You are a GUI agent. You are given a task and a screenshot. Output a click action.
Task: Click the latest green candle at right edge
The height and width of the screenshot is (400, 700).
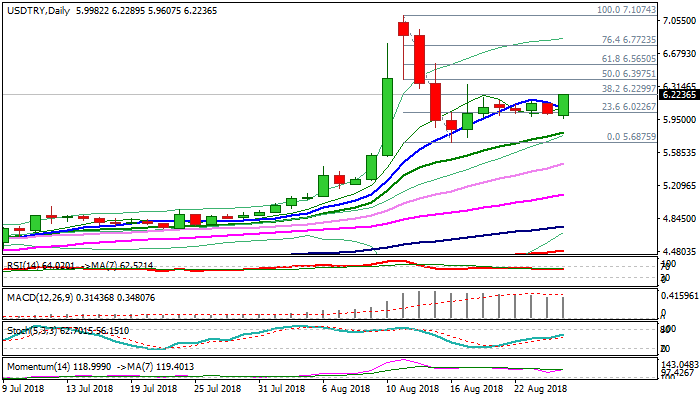point(563,104)
